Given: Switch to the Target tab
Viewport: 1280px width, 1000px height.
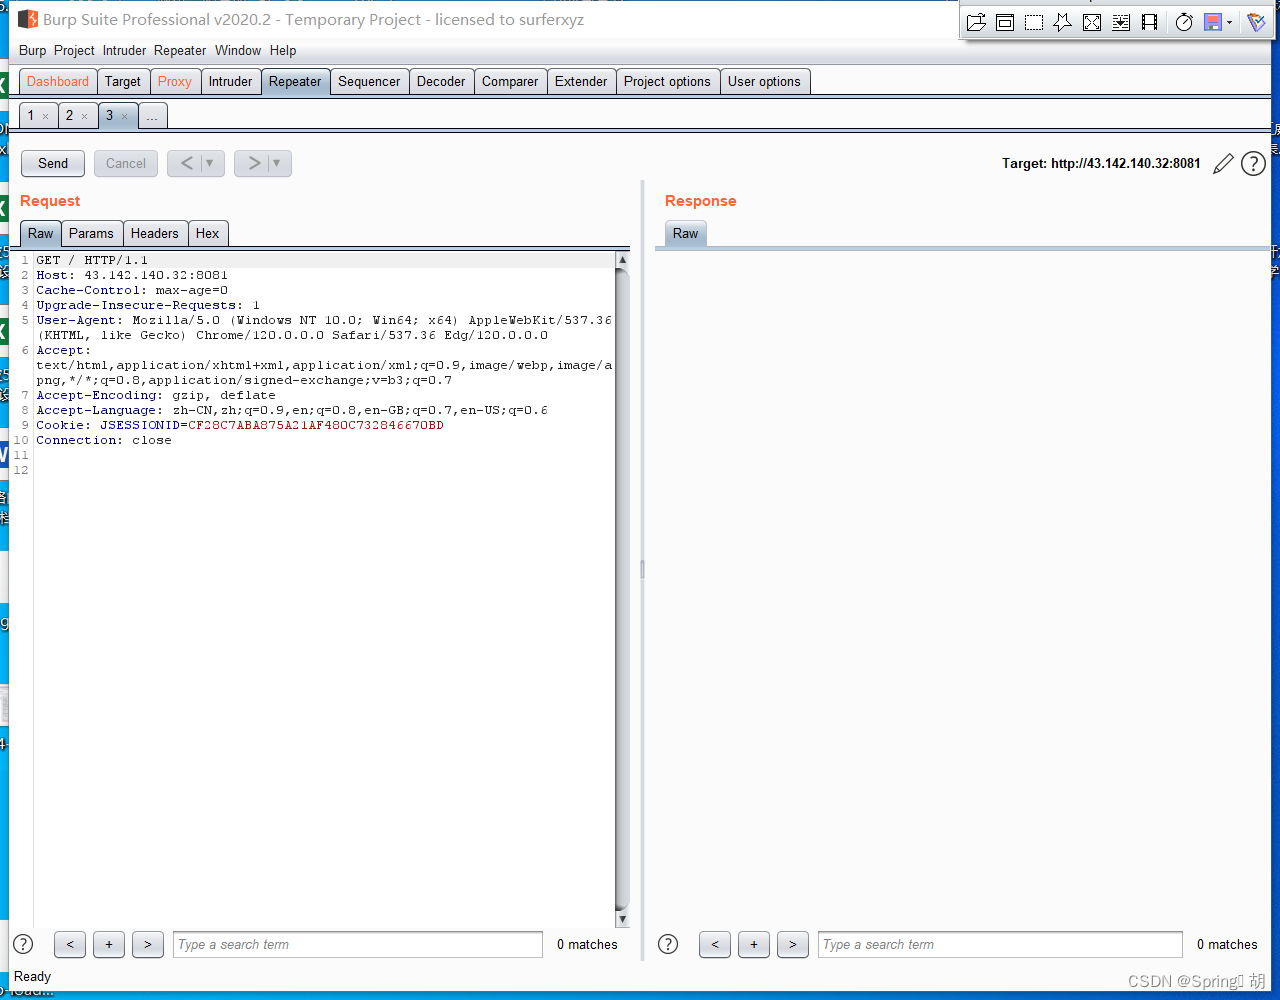Looking at the screenshot, I should coord(123,82).
